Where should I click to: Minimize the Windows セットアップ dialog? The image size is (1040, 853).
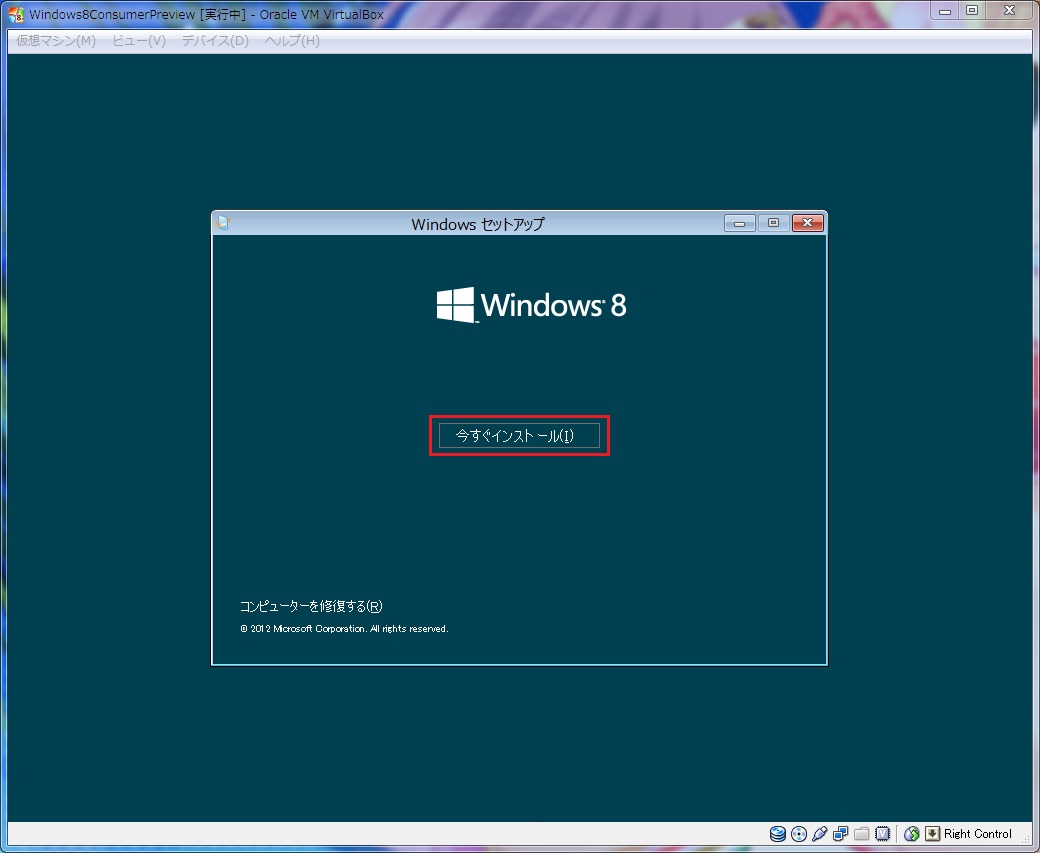740,223
